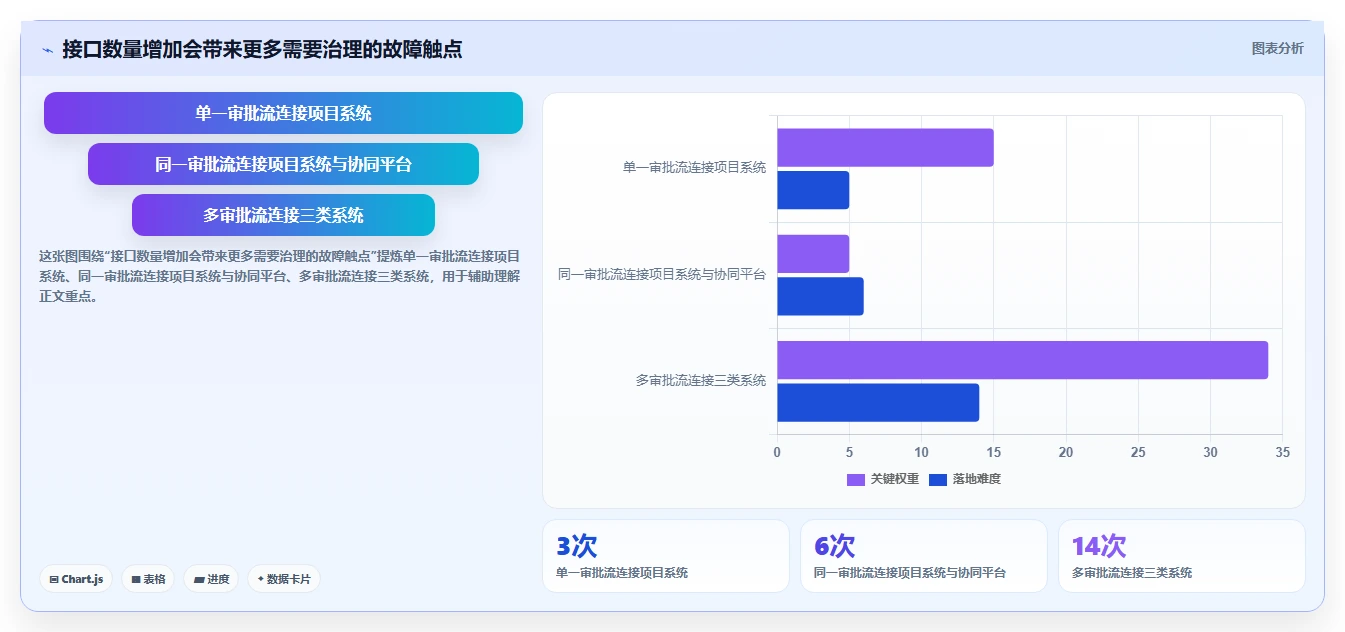Click blue bar for 同一审批流连接项目系统与协同平台

tap(820, 297)
